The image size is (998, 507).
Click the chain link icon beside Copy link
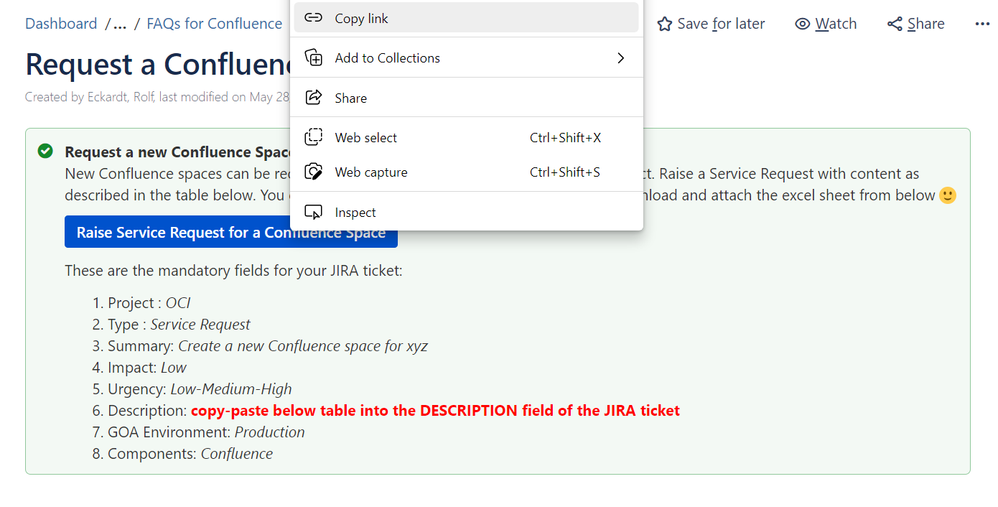[313, 18]
